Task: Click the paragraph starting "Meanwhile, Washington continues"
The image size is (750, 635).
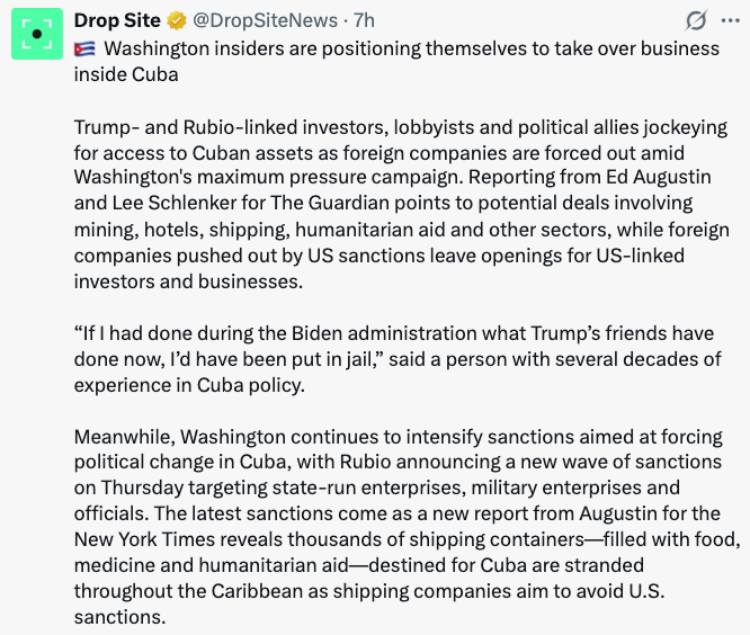Action: (x=407, y=527)
